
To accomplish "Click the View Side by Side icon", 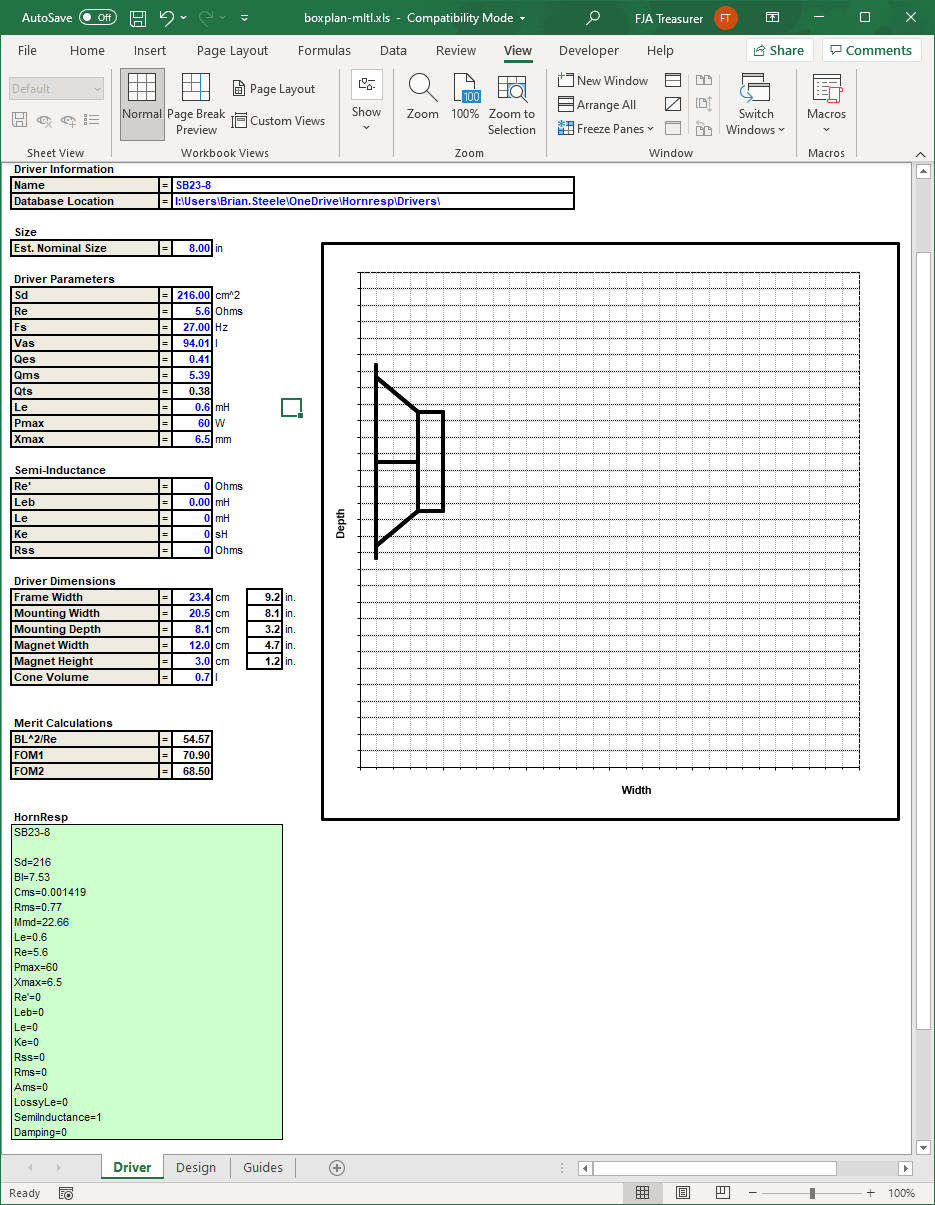I will pos(704,81).
